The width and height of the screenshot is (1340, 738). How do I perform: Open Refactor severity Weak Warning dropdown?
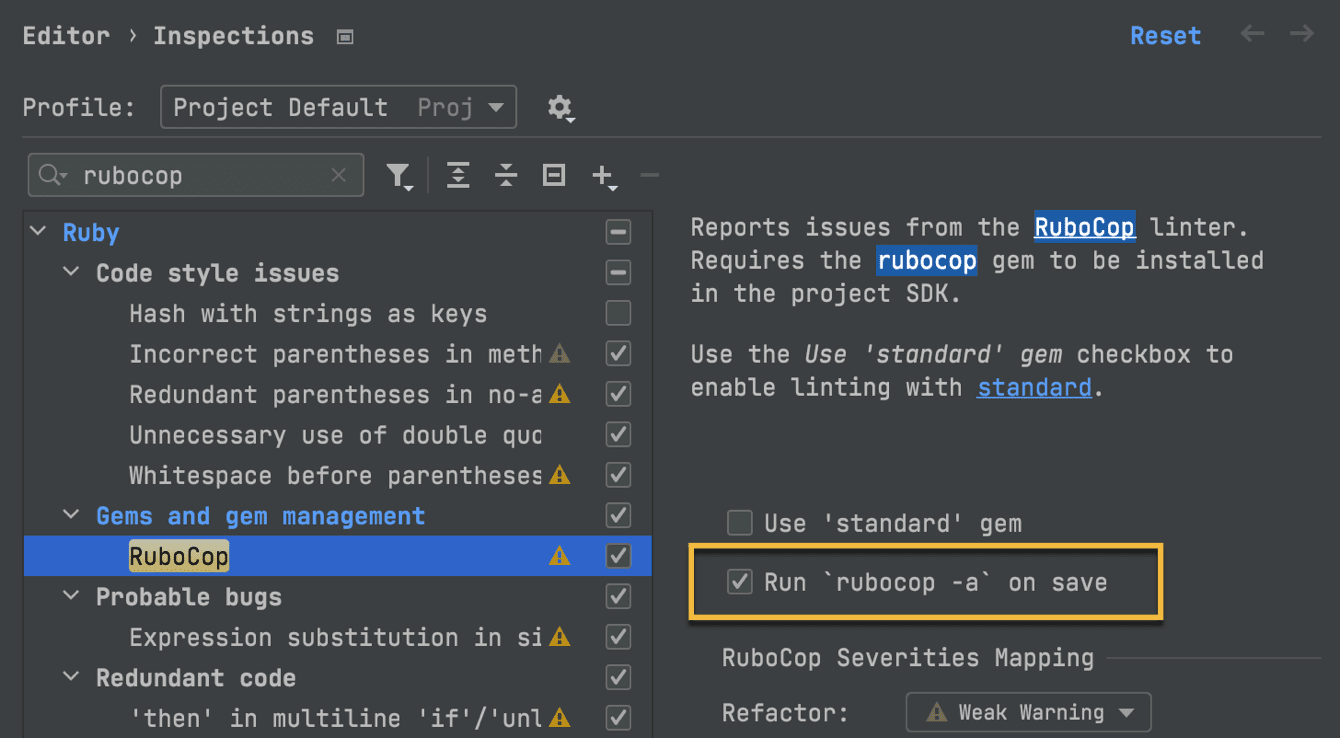tap(1028, 713)
